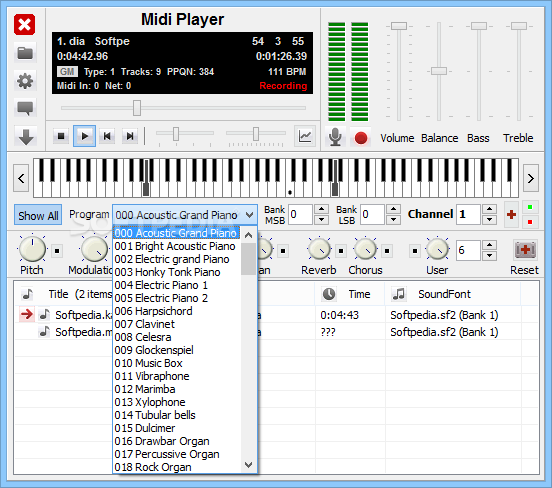Open the folder icon to load files
This screenshot has width=552, height=488.
tap(25, 53)
